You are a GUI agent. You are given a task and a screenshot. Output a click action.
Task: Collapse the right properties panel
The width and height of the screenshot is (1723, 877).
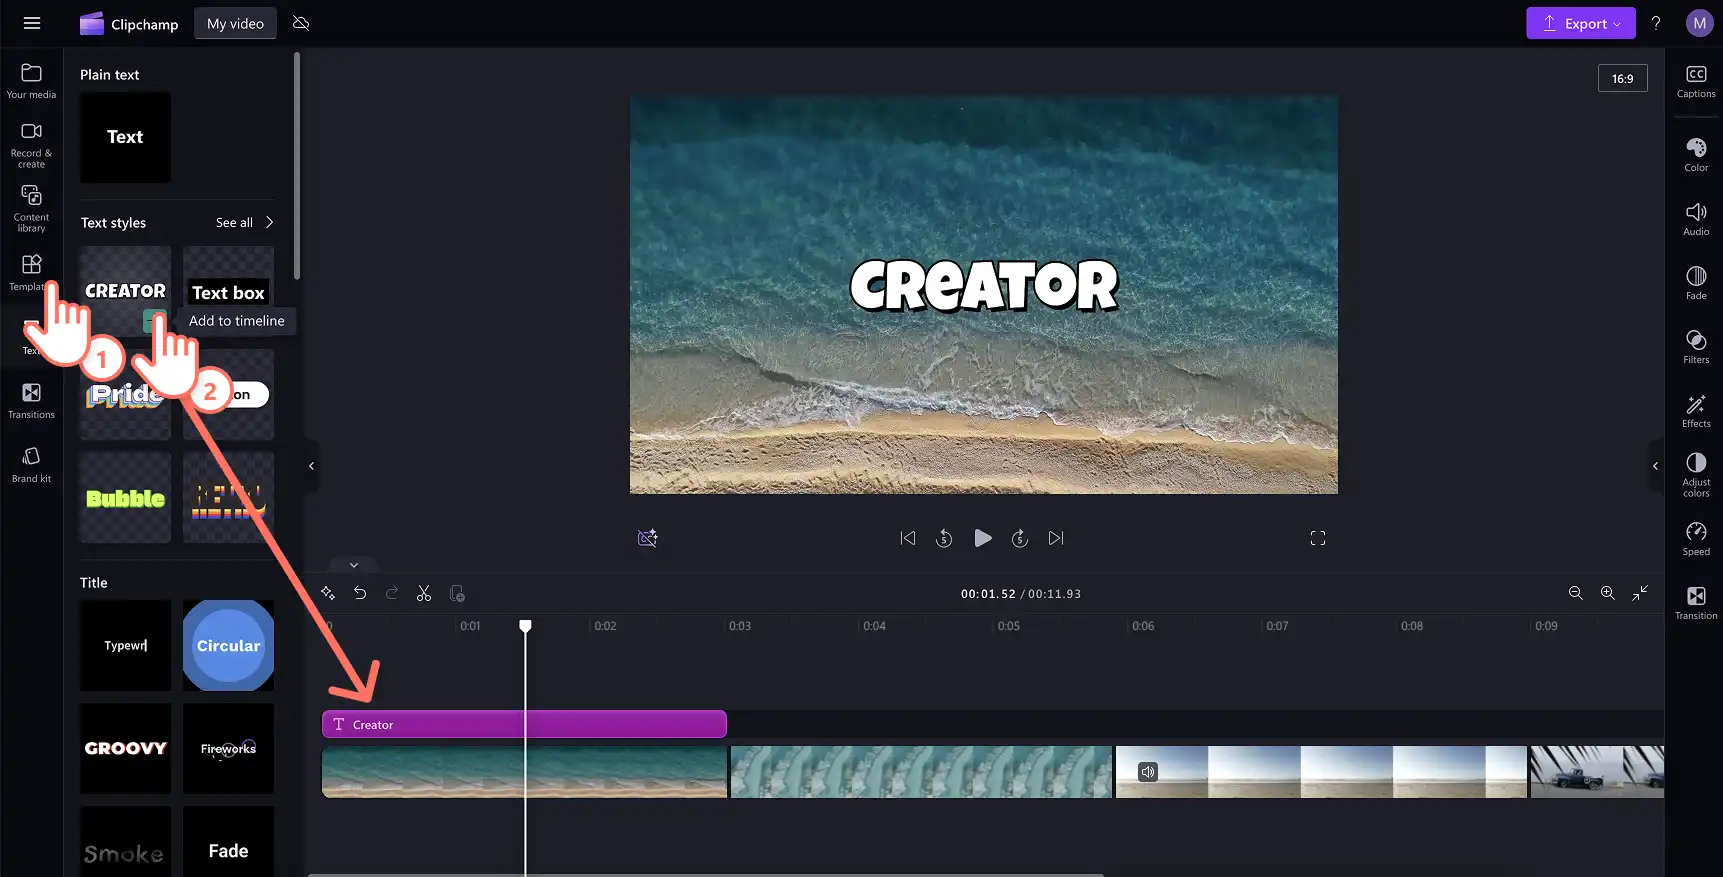click(1655, 466)
